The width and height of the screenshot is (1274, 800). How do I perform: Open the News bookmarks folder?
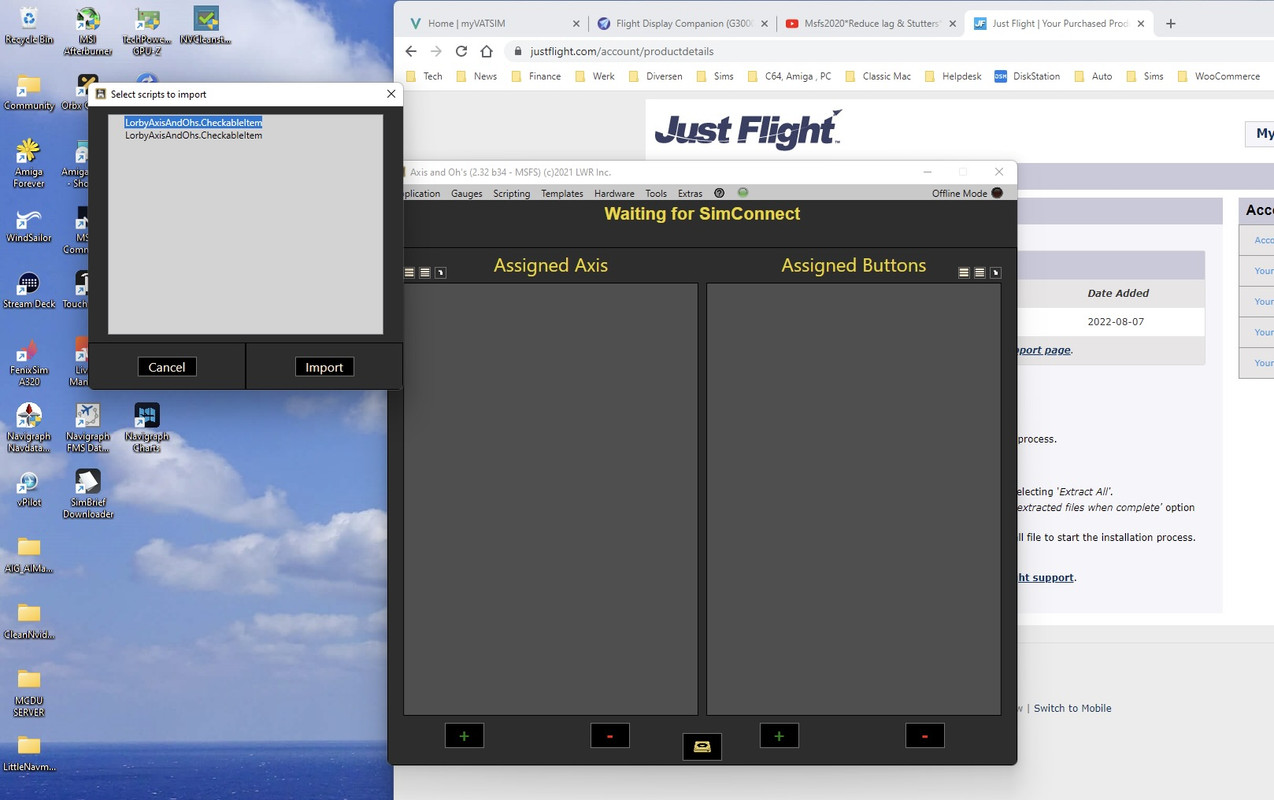pos(476,76)
